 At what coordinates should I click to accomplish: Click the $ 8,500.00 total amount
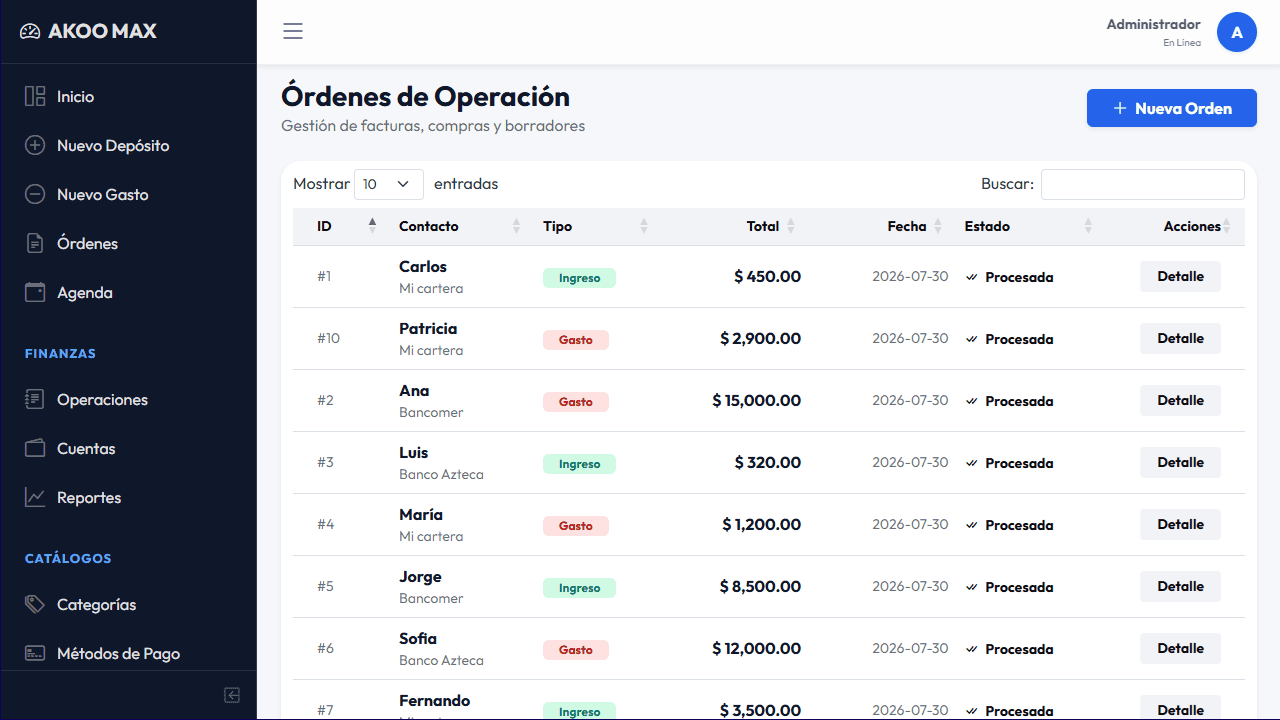tap(760, 586)
